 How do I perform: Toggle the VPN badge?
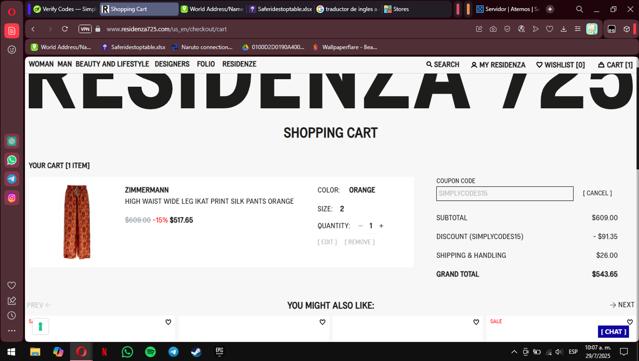[x=85, y=29]
